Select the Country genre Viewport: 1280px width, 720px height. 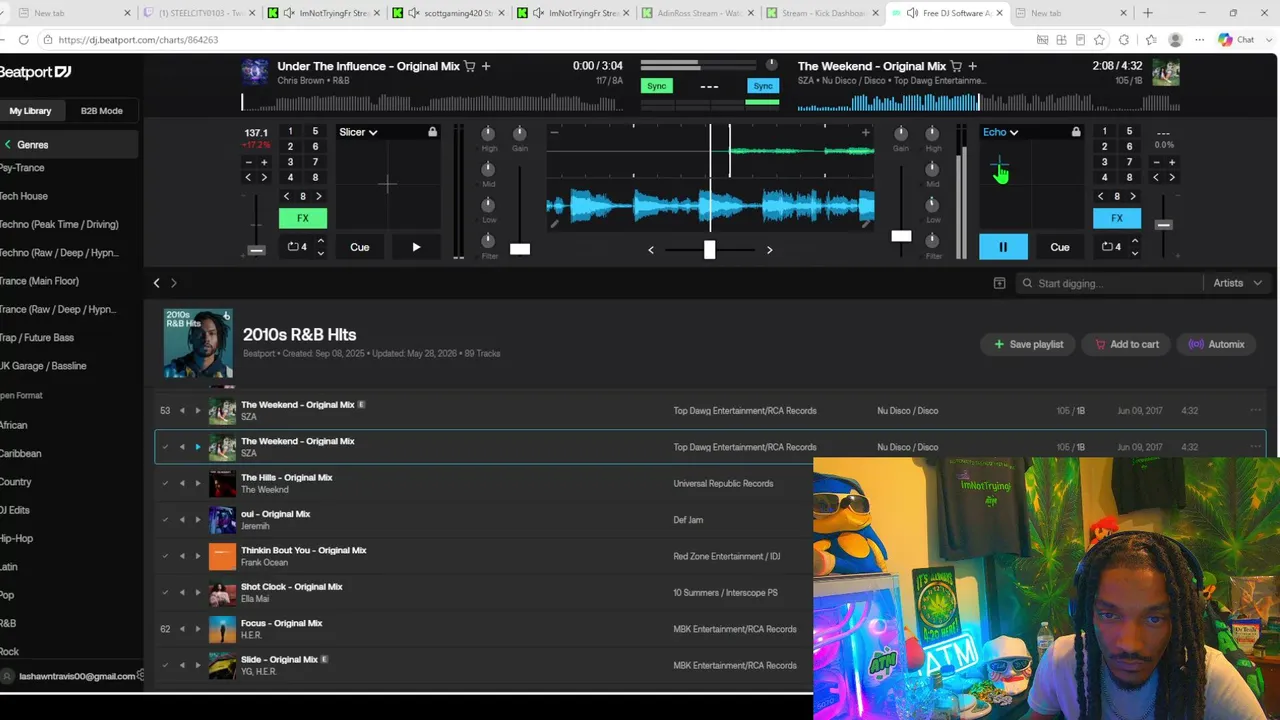coord(16,482)
